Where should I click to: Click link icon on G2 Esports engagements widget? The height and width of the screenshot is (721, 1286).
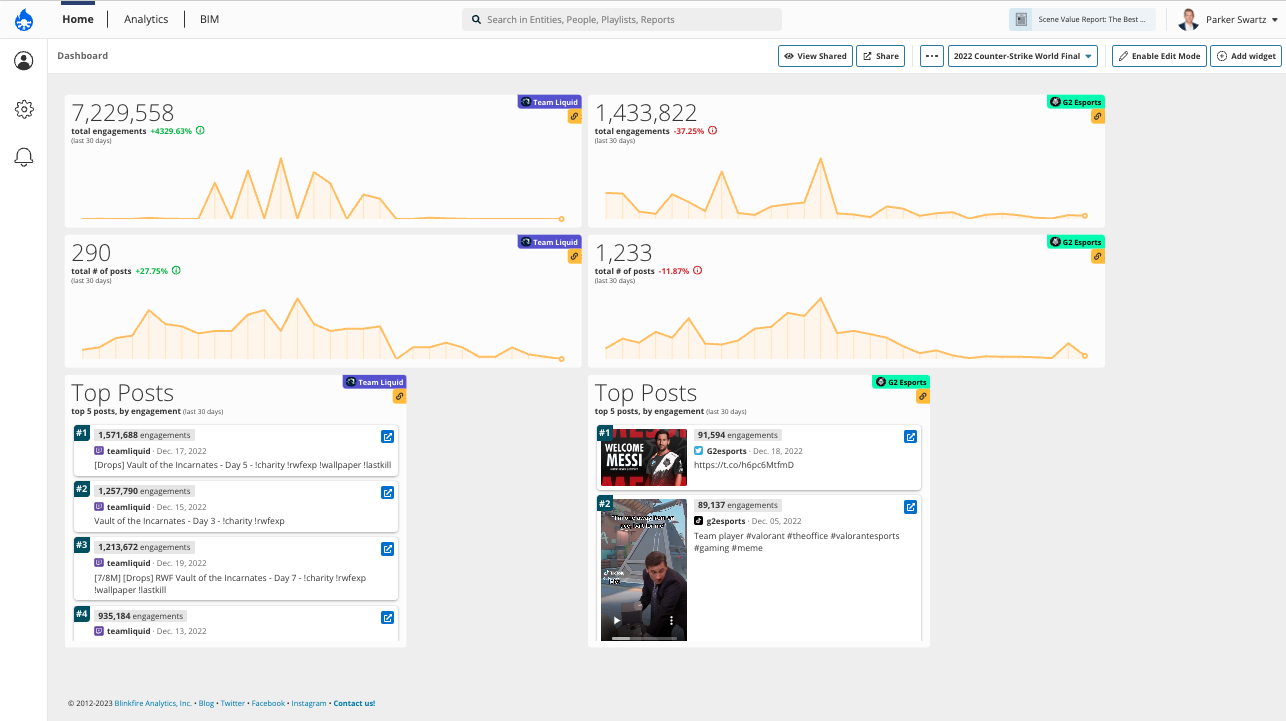coord(1098,116)
